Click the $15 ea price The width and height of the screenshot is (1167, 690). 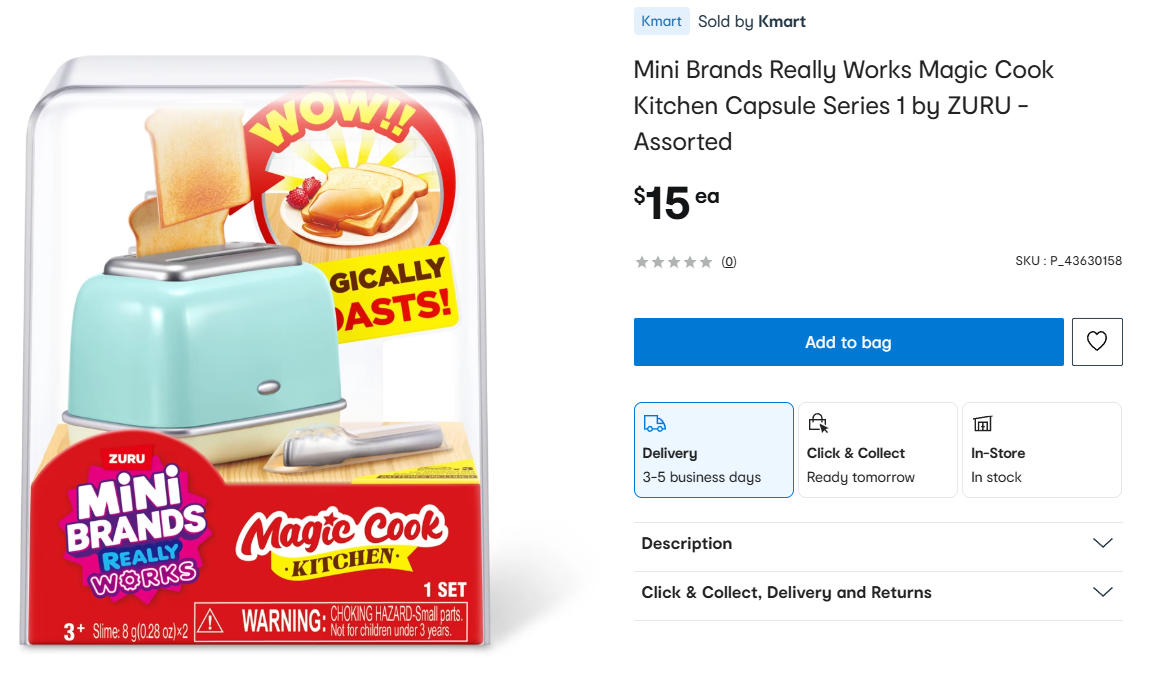[x=677, y=202]
